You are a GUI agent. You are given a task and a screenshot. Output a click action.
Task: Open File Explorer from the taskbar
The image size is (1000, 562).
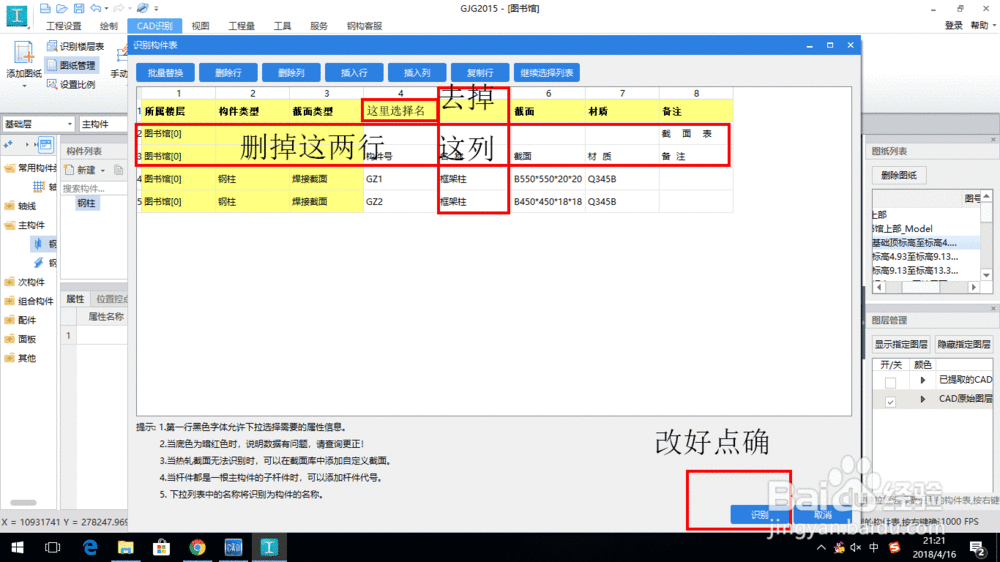coord(126,547)
